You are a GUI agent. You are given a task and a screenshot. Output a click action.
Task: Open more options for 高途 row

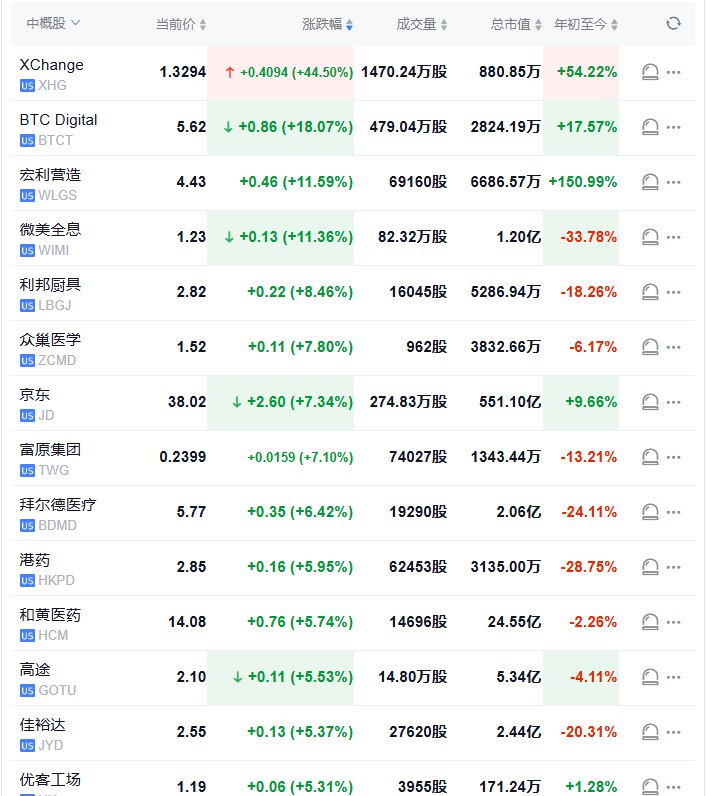tap(674, 677)
